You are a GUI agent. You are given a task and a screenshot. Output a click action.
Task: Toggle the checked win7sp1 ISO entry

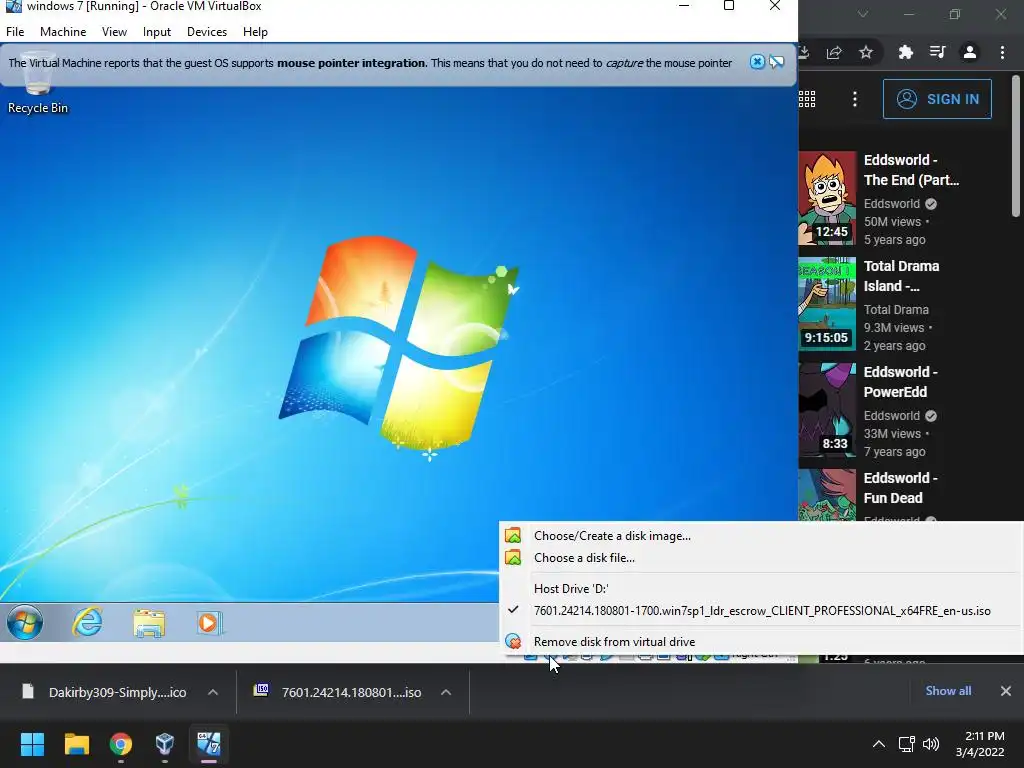point(761,611)
